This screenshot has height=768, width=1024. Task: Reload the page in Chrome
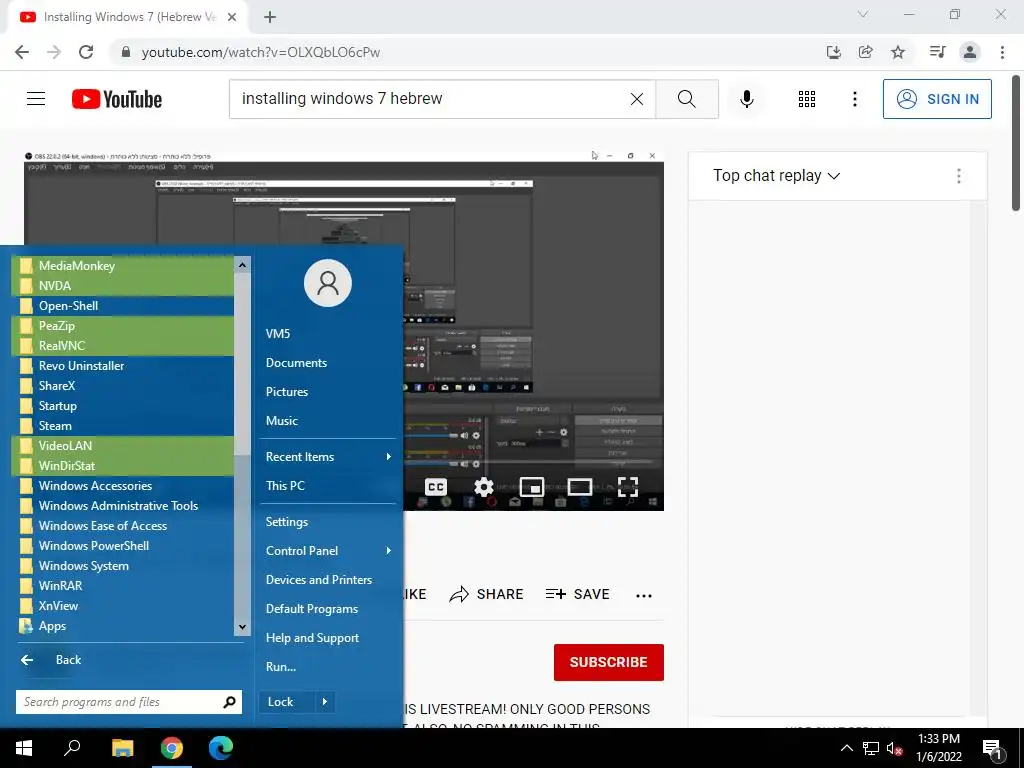86,52
